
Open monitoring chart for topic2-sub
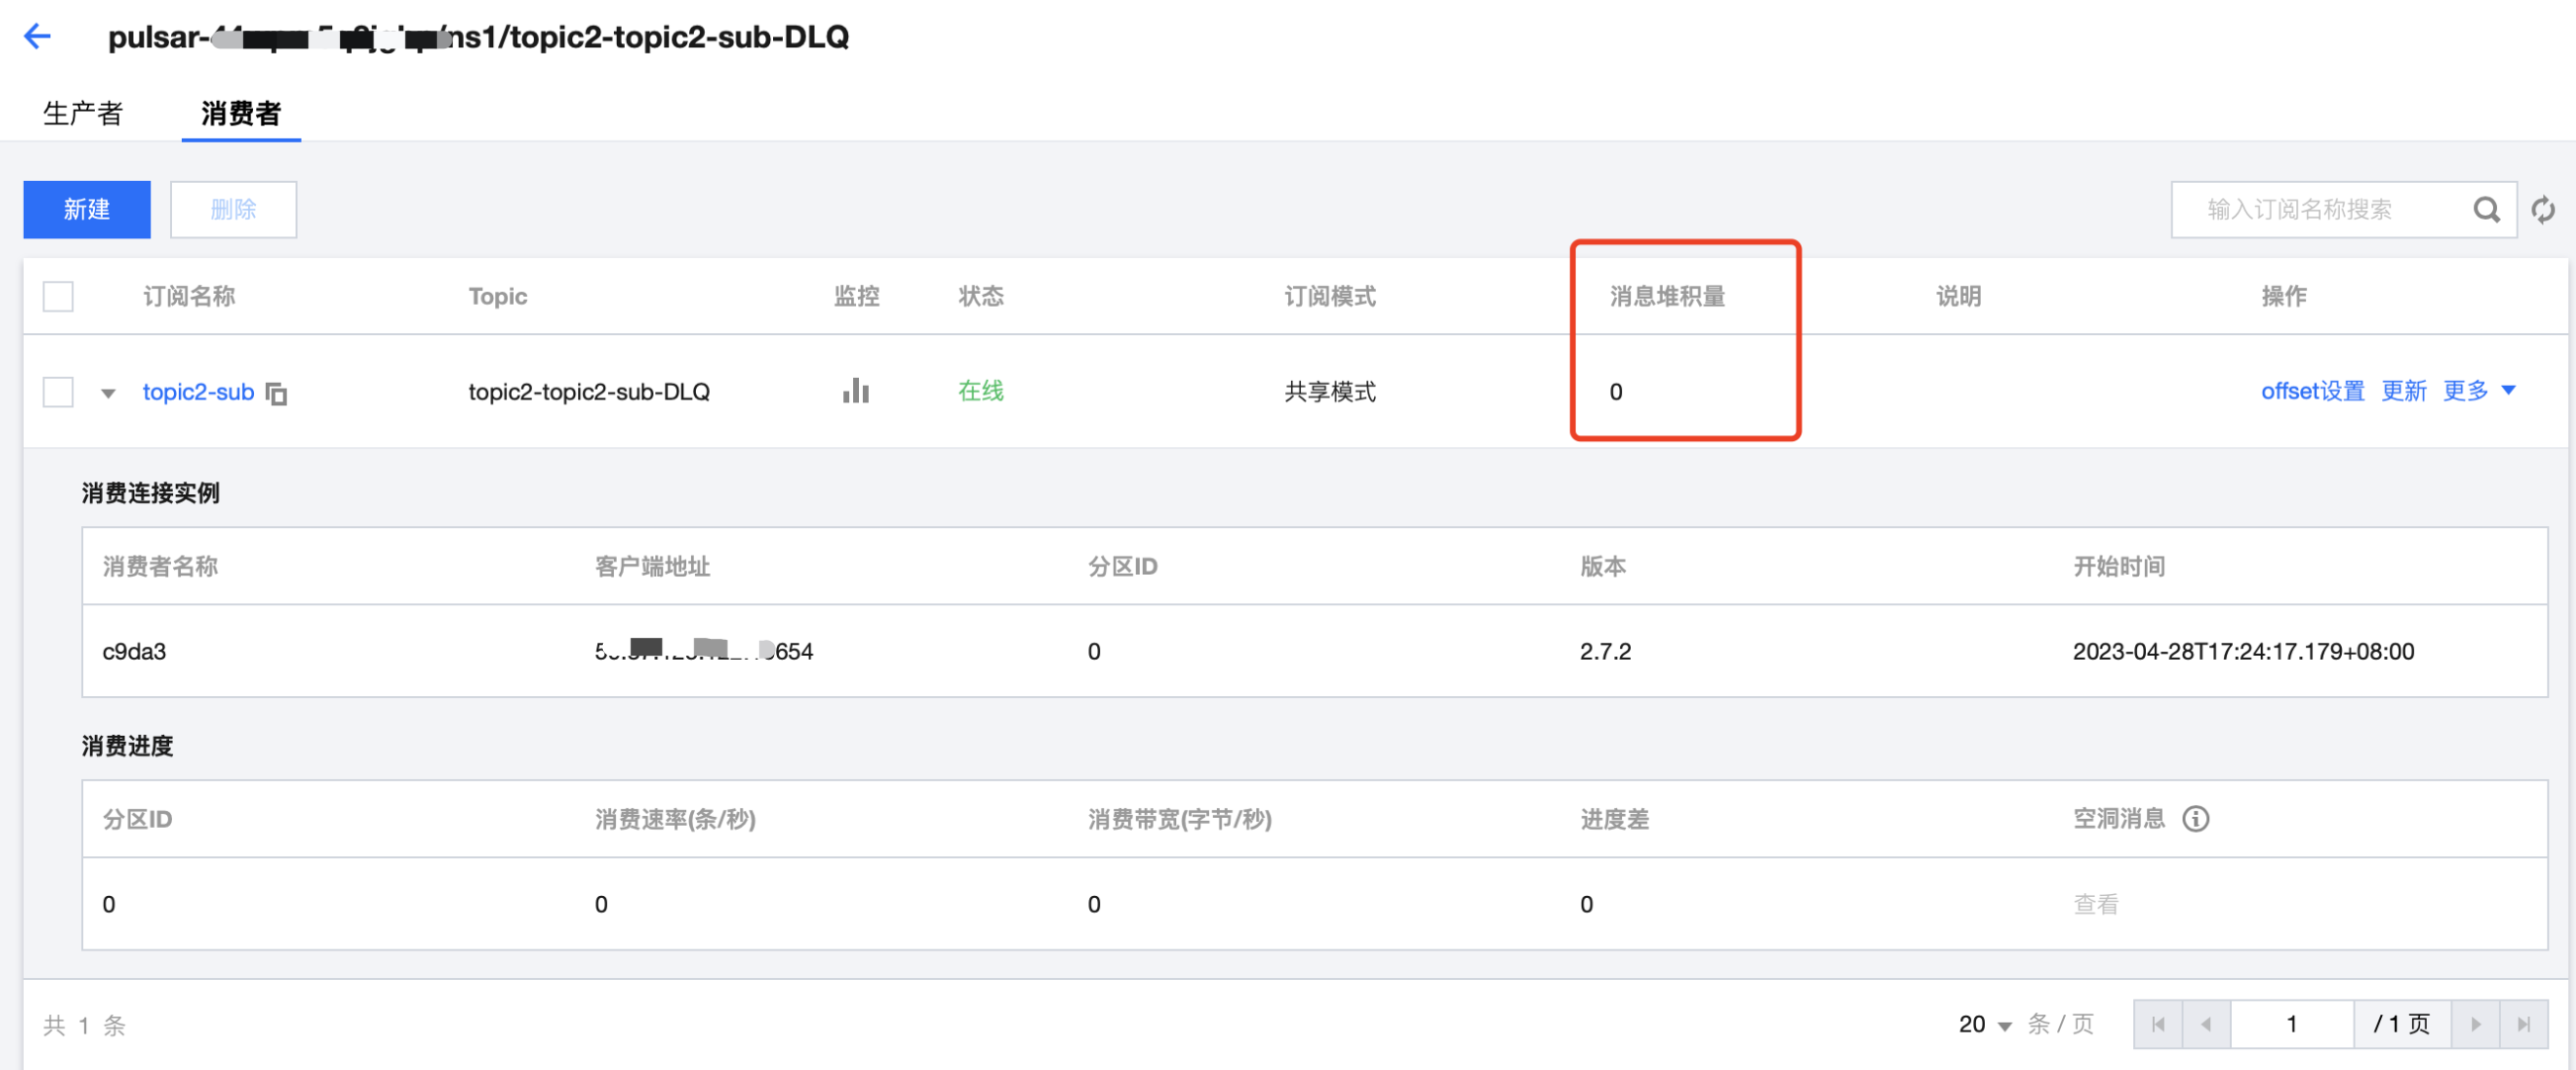855,391
